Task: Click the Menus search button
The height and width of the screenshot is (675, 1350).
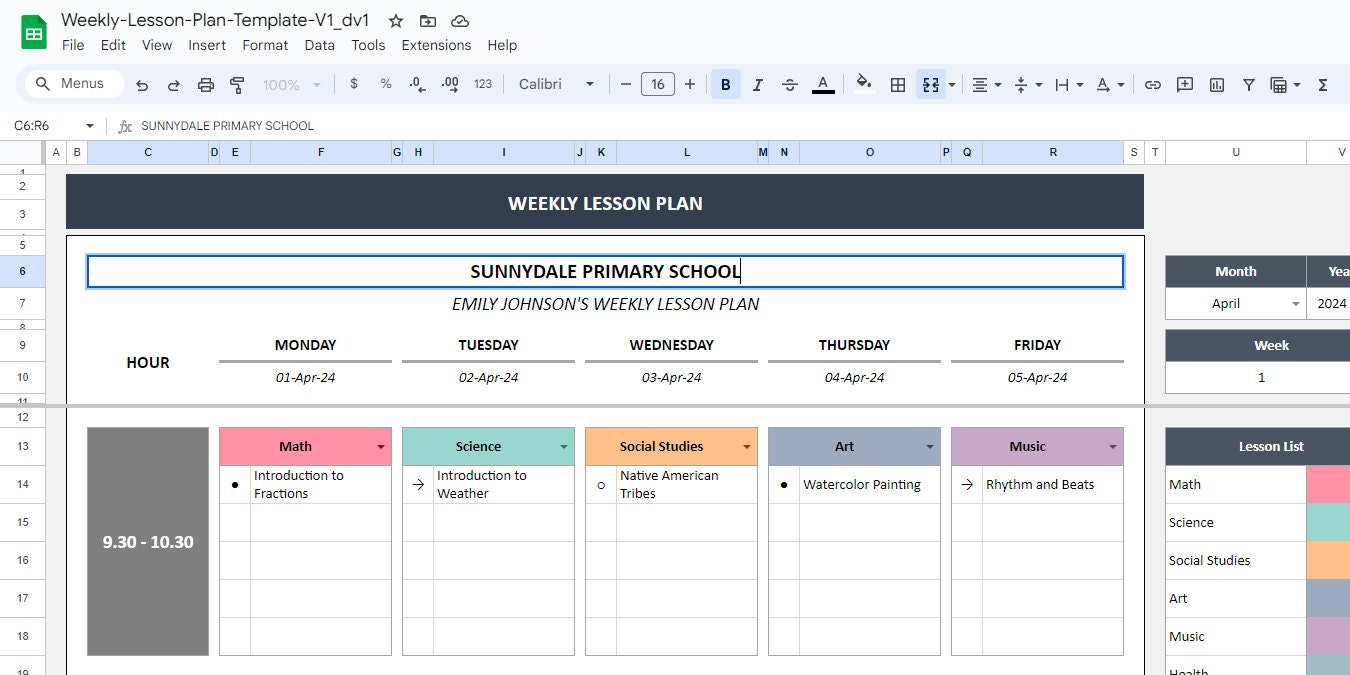Action: [71, 84]
